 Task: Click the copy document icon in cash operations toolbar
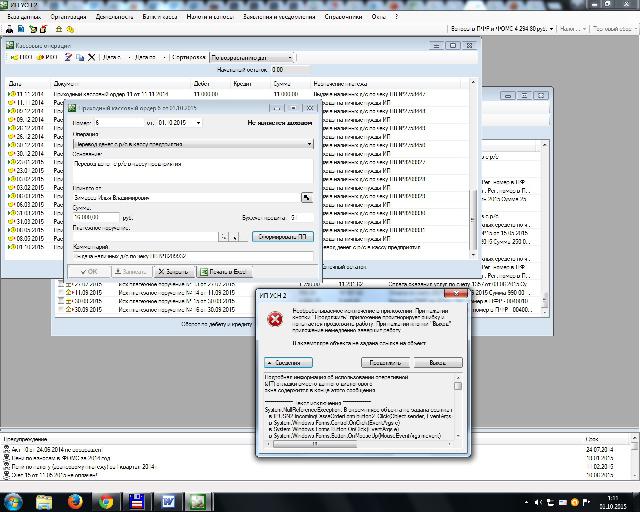[x=80, y=58]
